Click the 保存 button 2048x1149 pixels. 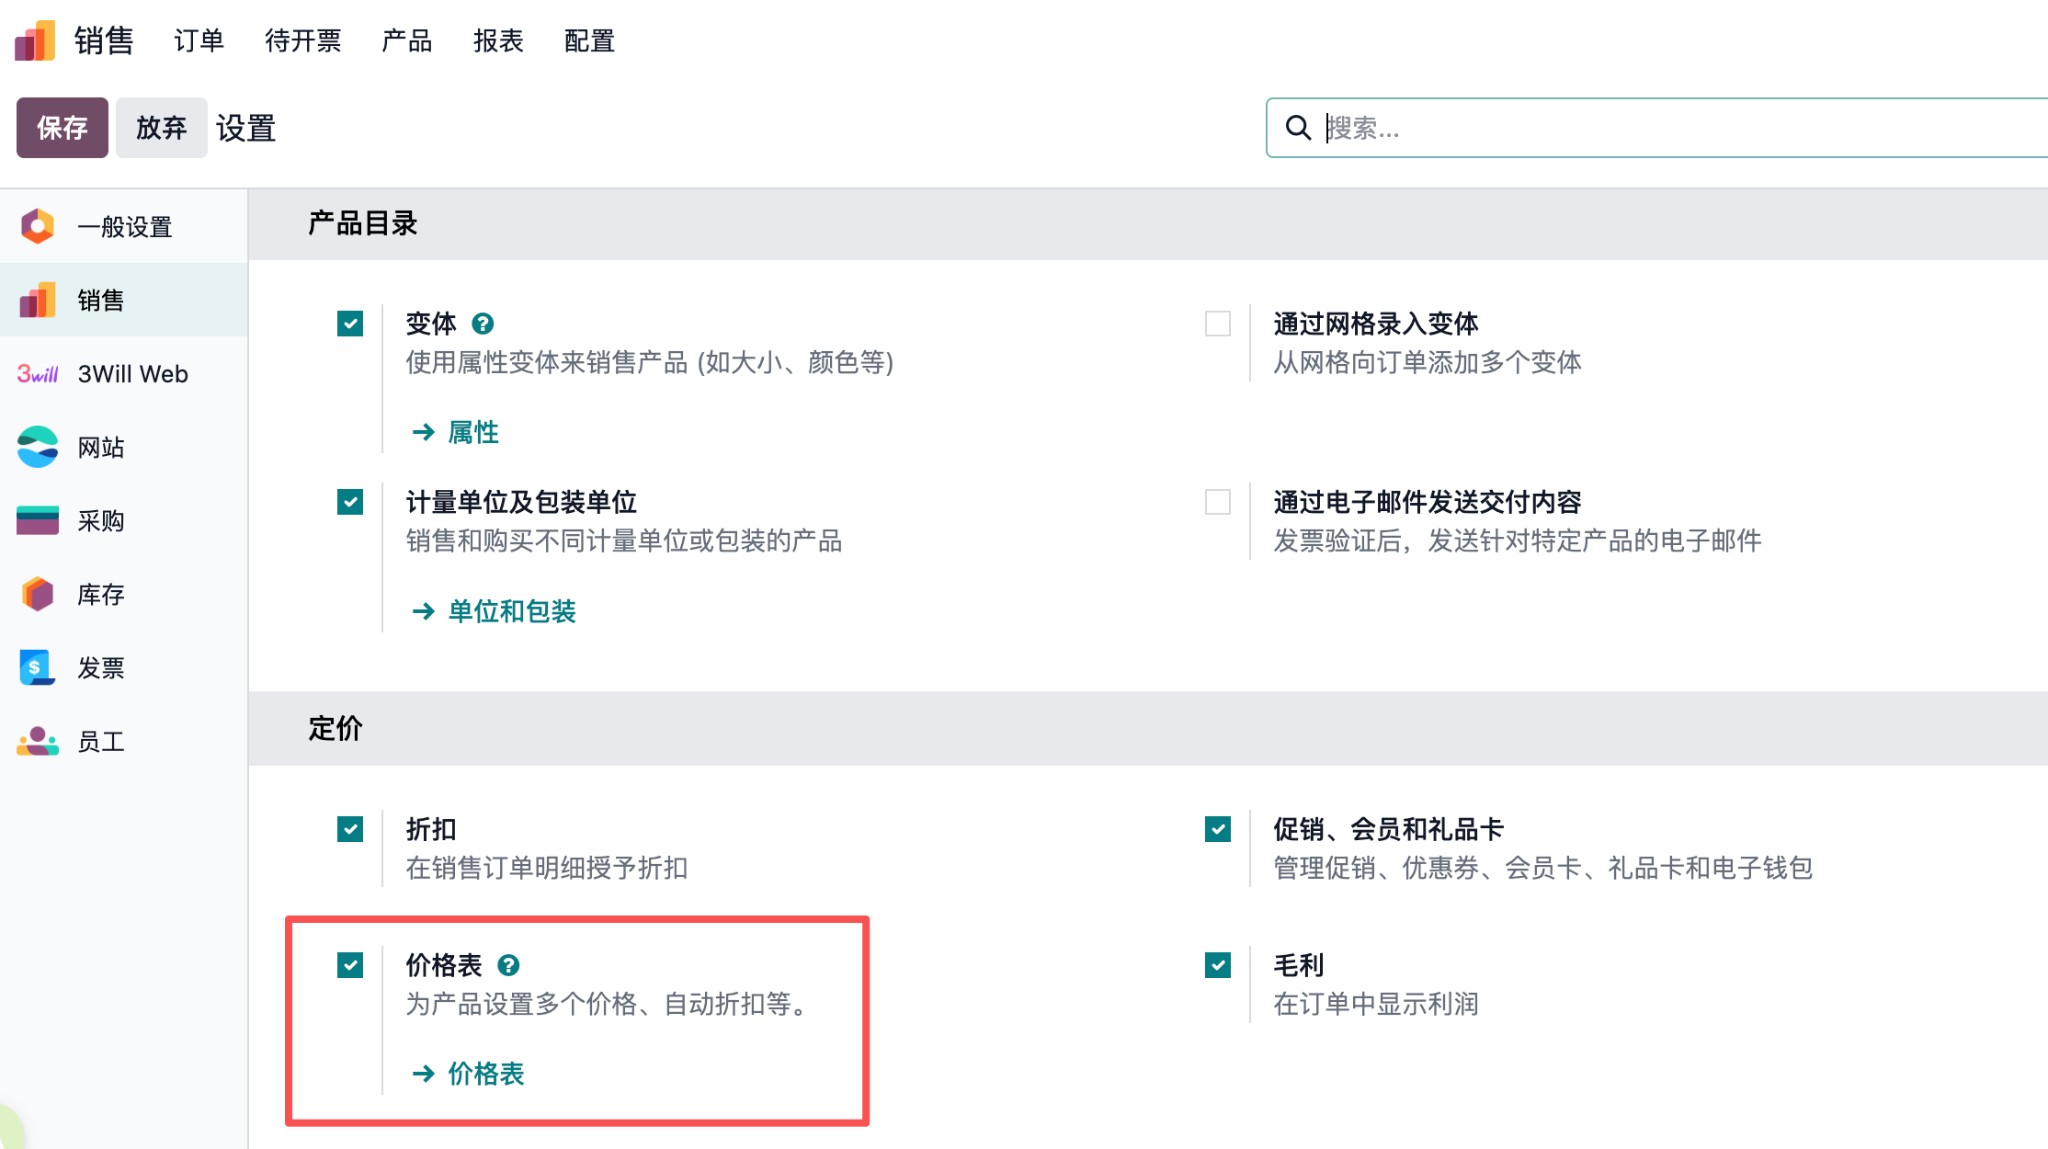(x=62, y=128)
